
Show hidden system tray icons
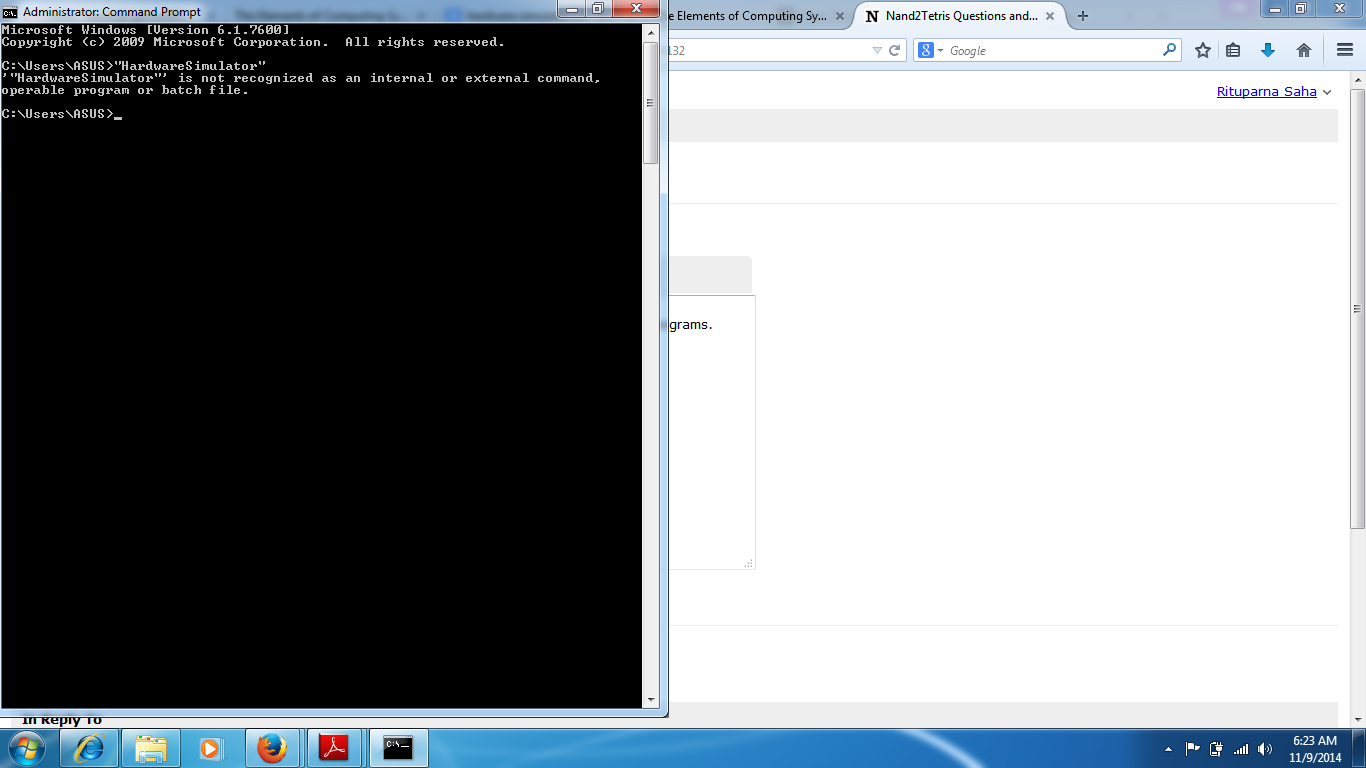[x=1168, y=749]
